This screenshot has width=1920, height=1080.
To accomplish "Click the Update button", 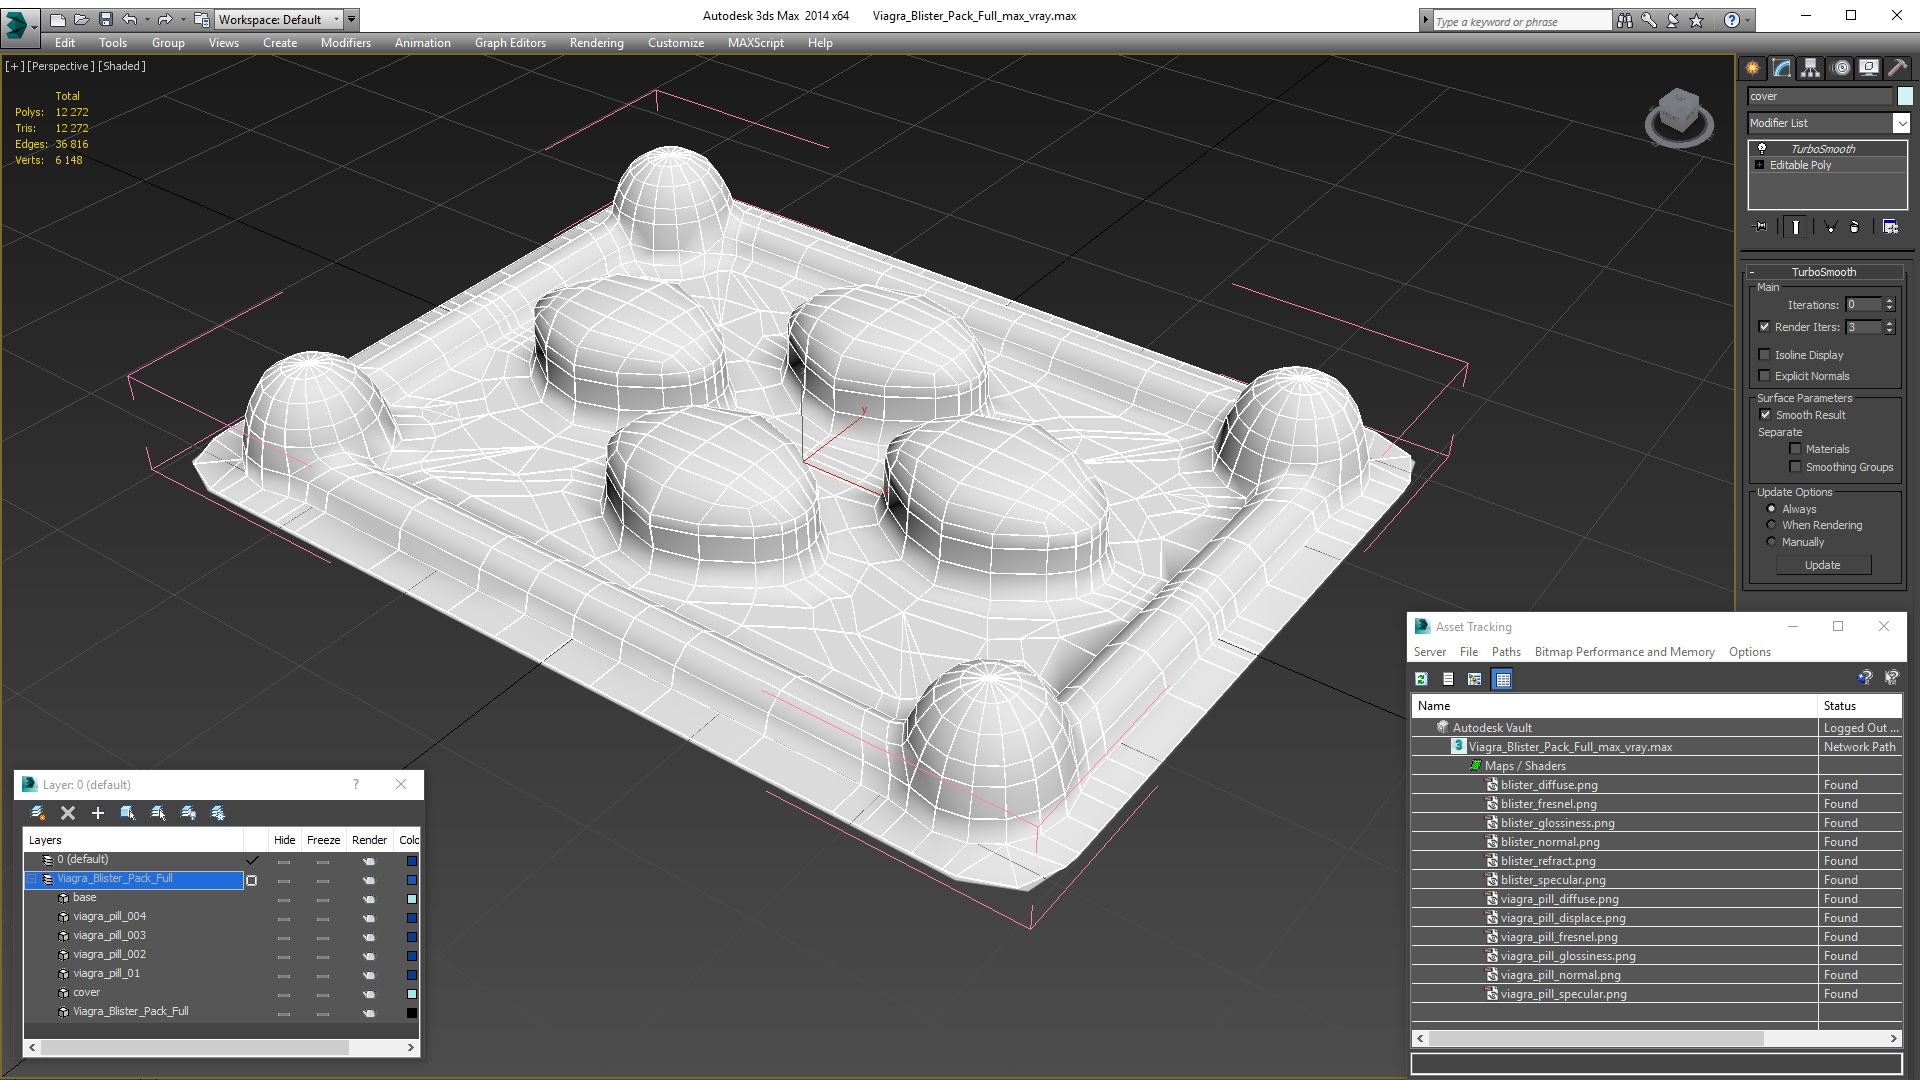I will point(1822,565).
